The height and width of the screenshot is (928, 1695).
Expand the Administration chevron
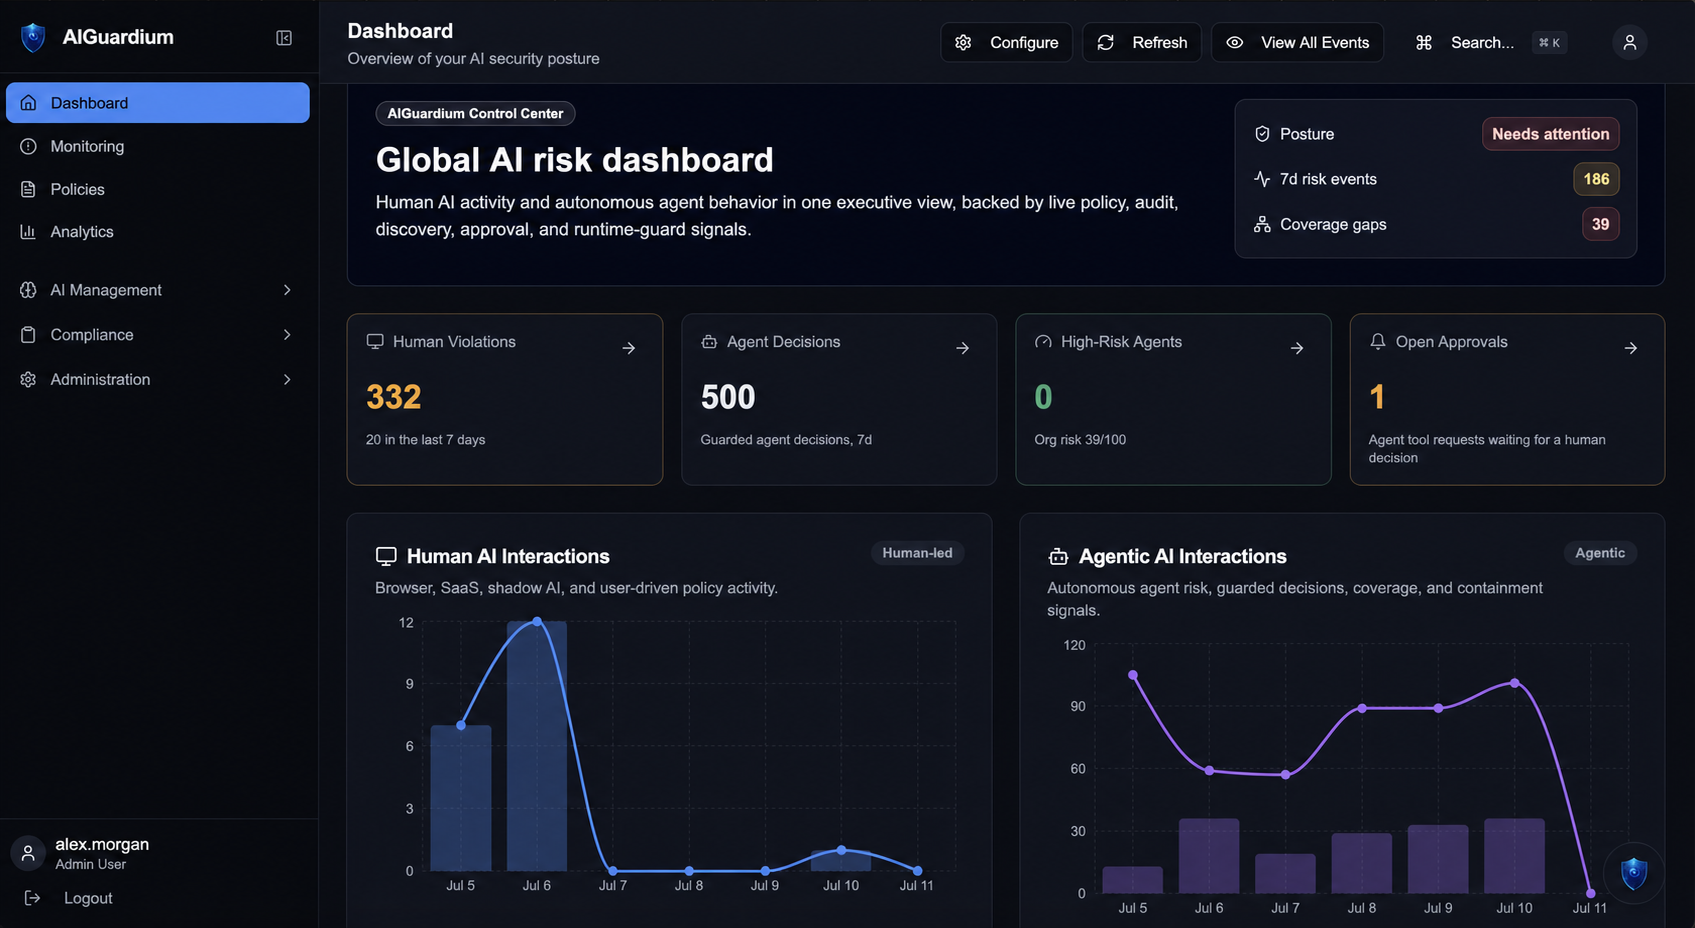pyautogui.click(x=287, y=380)
